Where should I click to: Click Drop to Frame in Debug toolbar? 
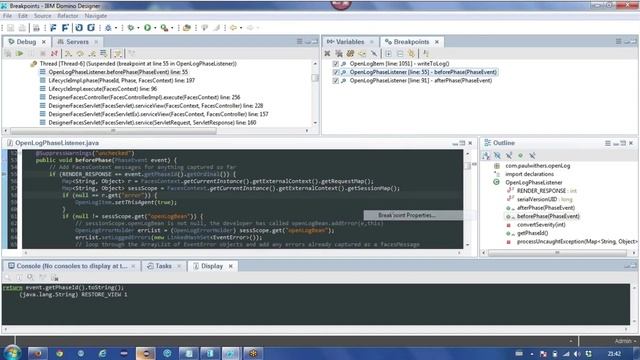104,53
